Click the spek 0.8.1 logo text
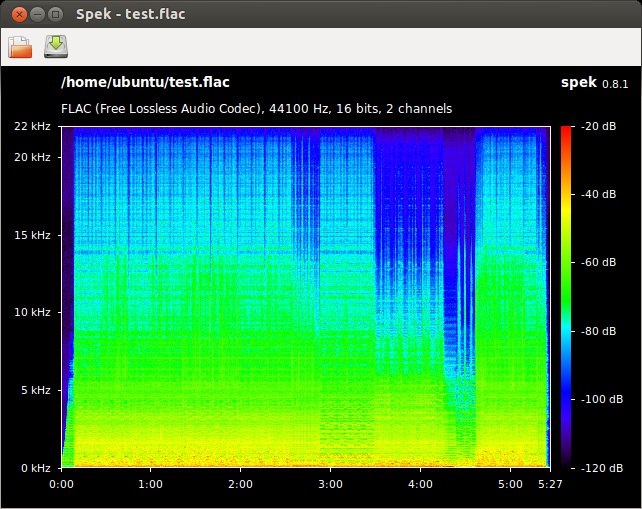 pyautogui.click(x=596, y=83)
